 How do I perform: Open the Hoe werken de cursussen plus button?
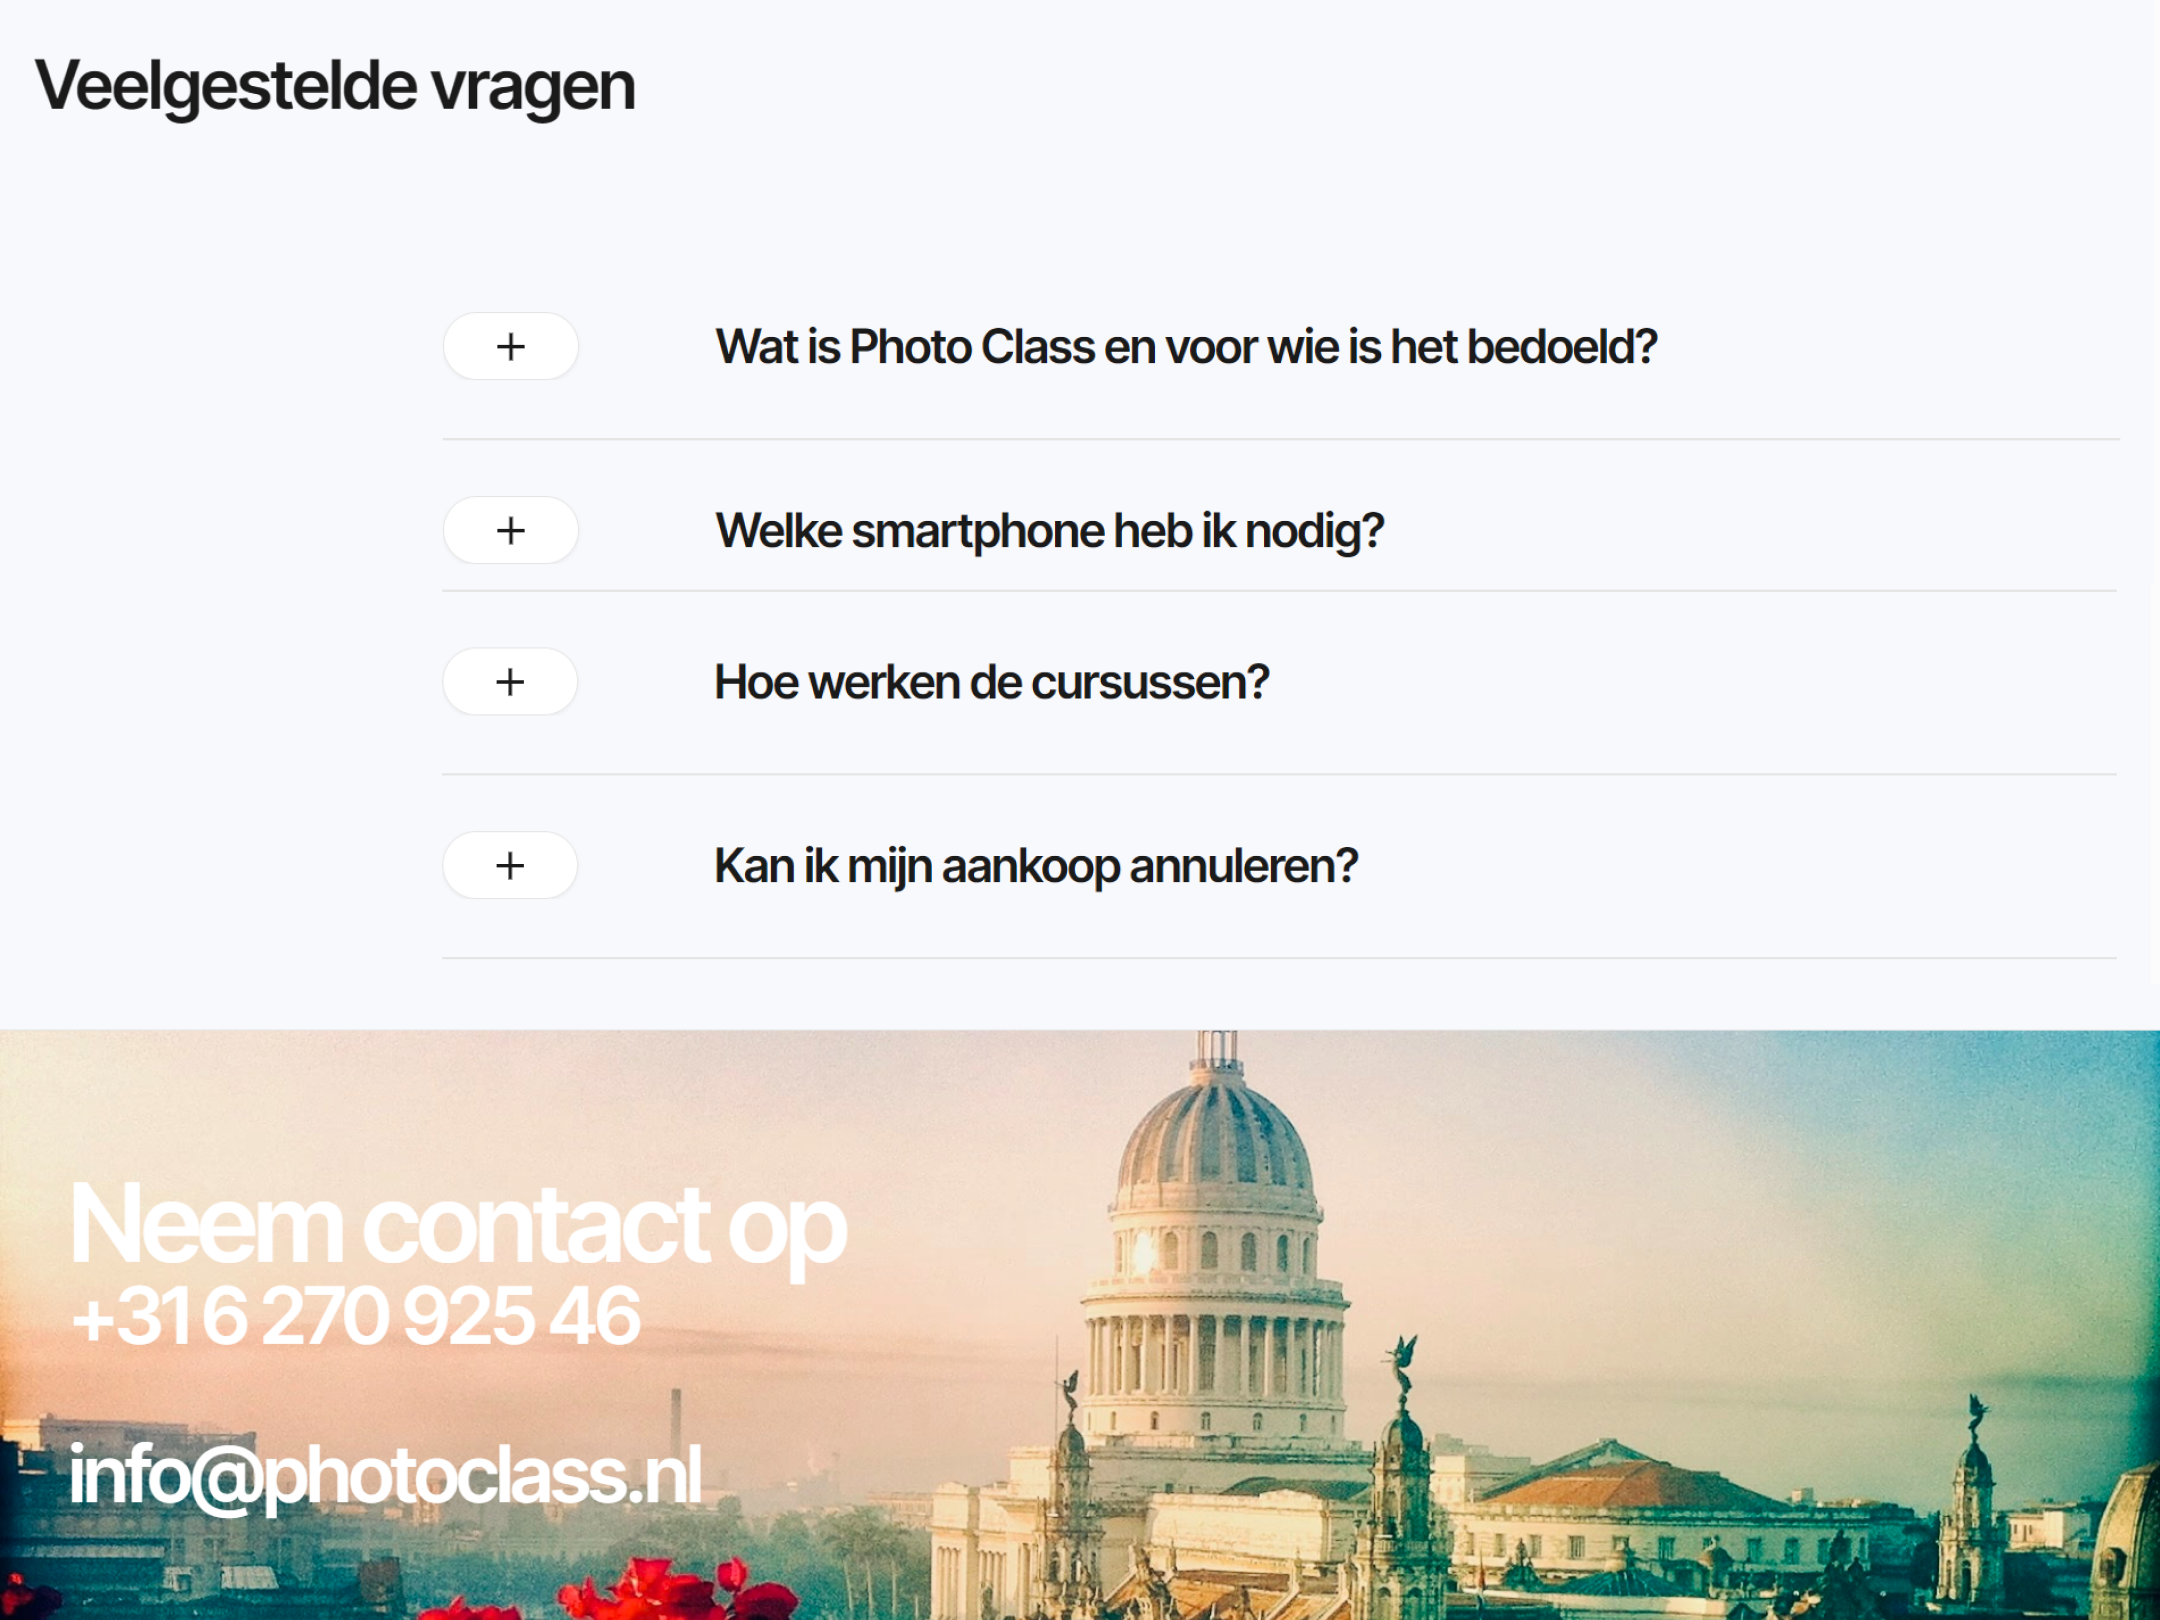point(510,682)
